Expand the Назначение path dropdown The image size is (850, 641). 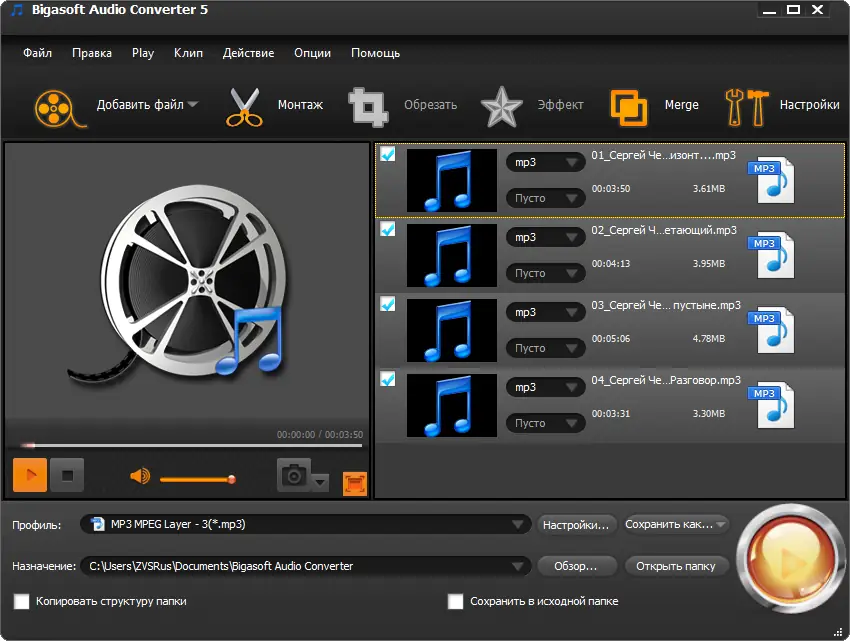tap(518, 566)
